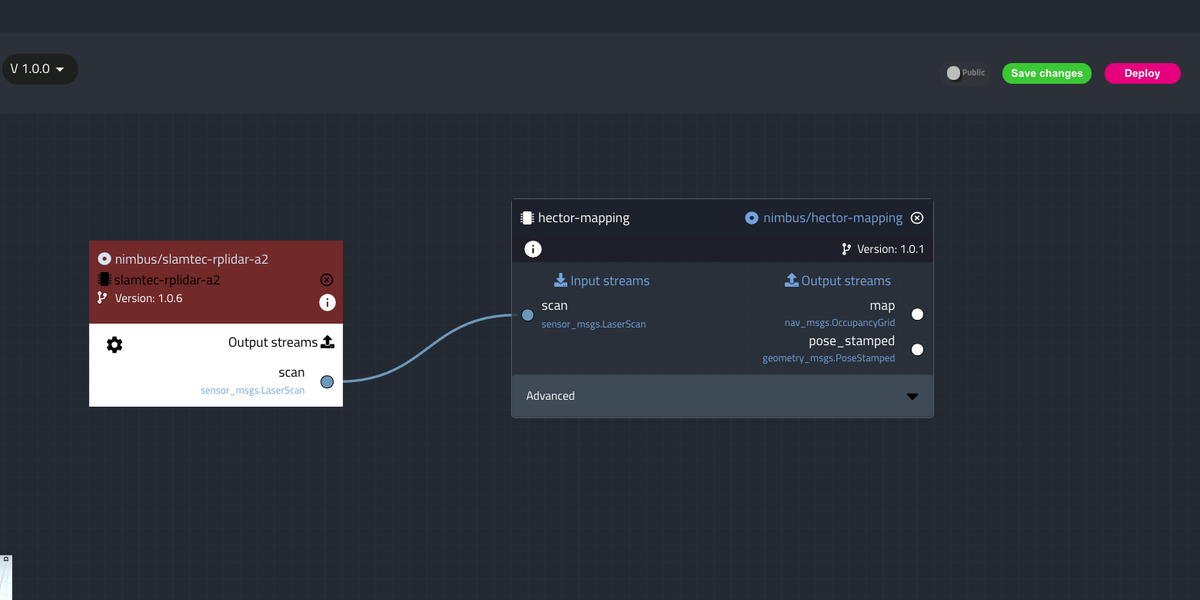Click the branch icon beside Version: 1.0.1
1200x600 pixels.
click(846, 249)
